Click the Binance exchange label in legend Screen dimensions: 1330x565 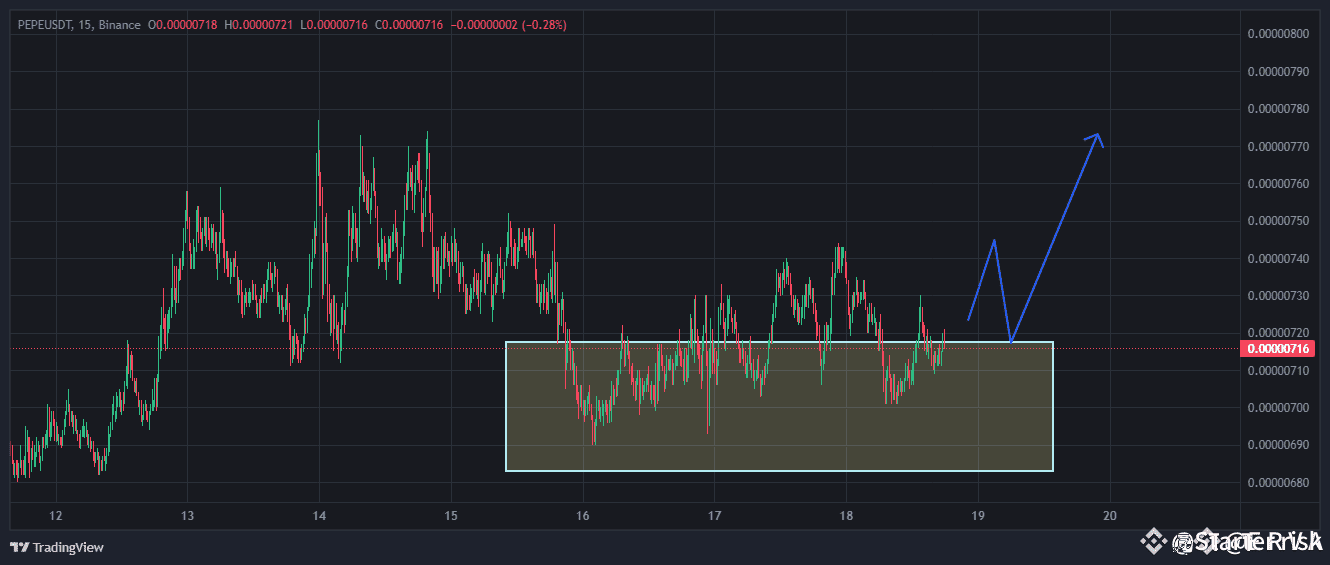120,24
